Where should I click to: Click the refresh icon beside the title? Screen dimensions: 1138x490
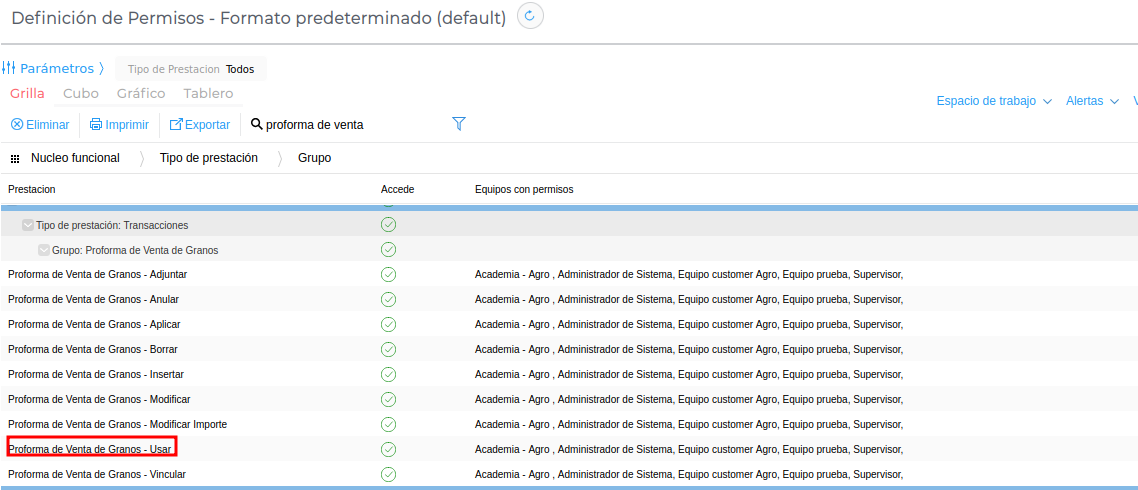tap(530, 17)
